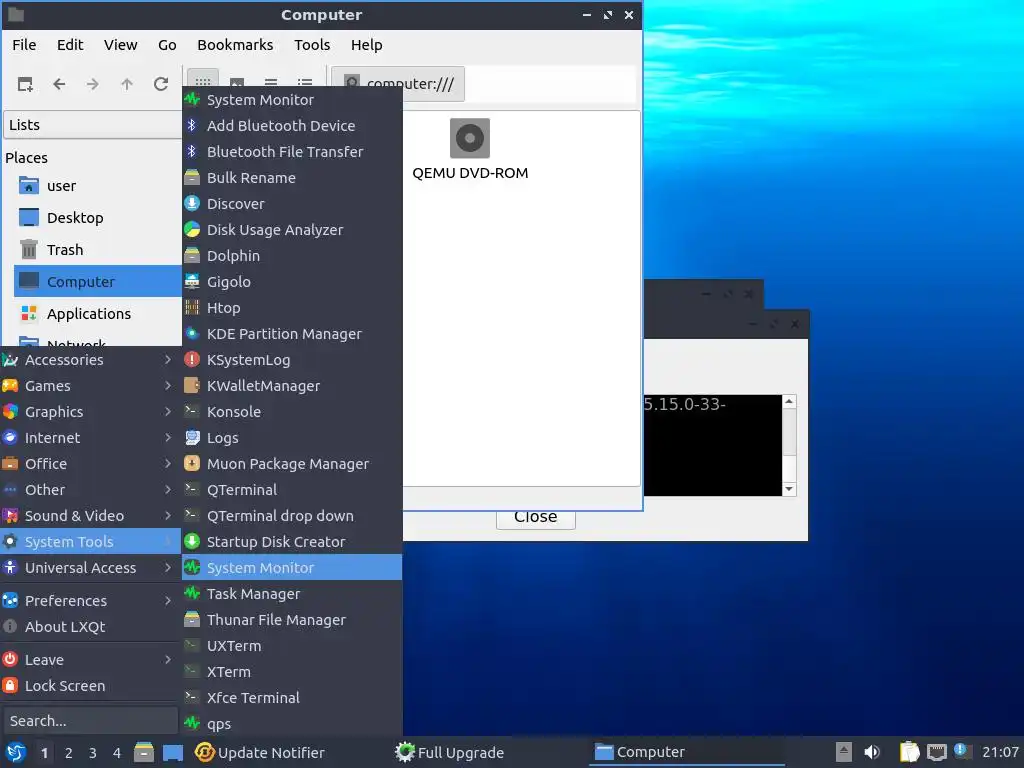Launch XTerm
Viewport: 1024px width, 768px height.
tap(292, 672)
